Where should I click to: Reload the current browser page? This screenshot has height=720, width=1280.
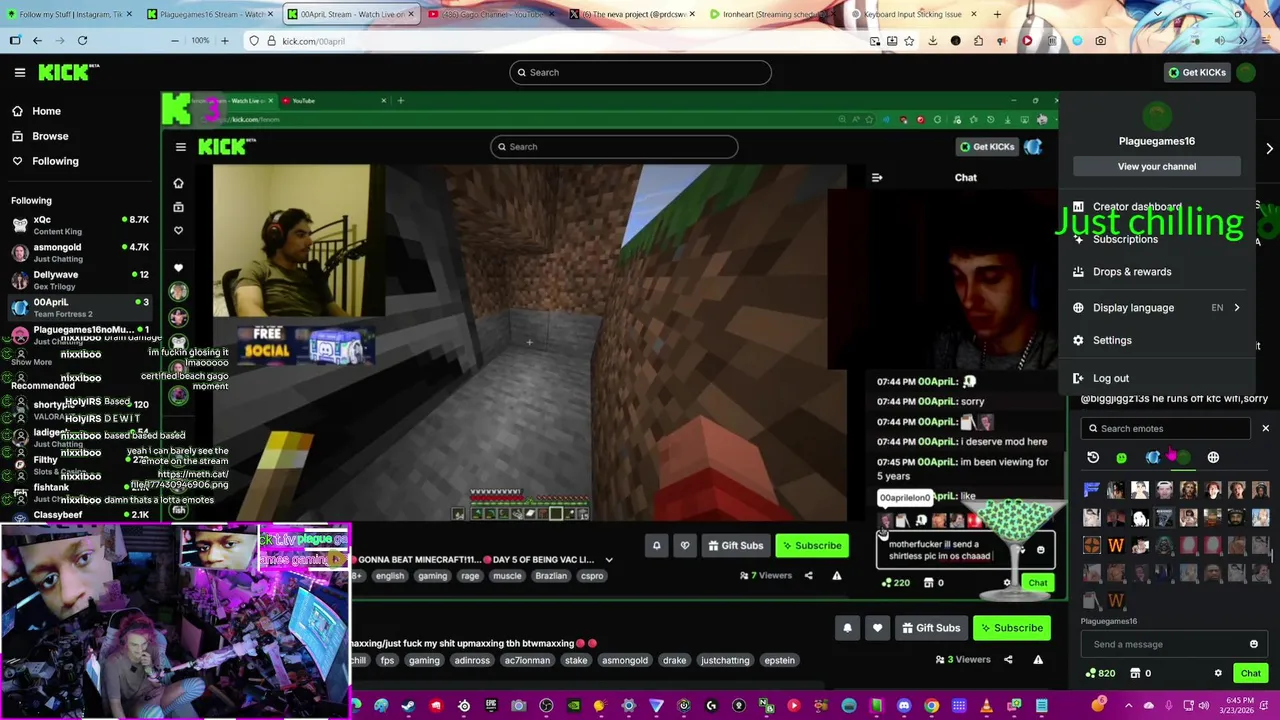point(82,41)
